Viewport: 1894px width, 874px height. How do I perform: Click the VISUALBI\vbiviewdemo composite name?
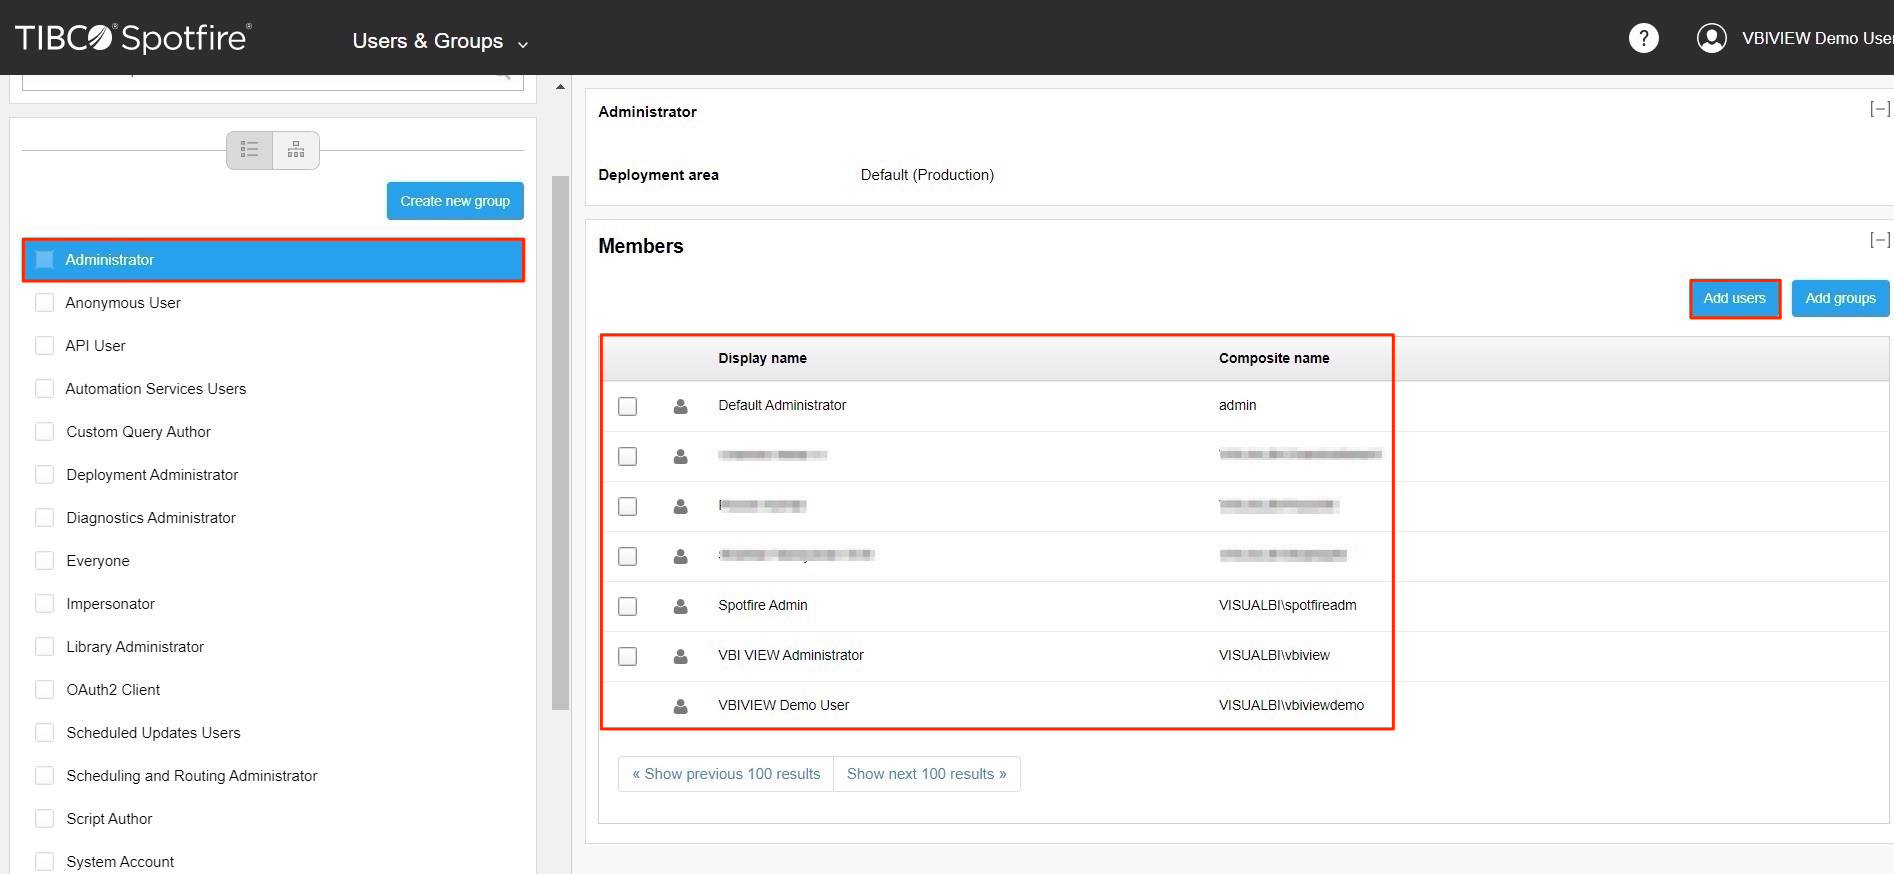(1291, 705)
